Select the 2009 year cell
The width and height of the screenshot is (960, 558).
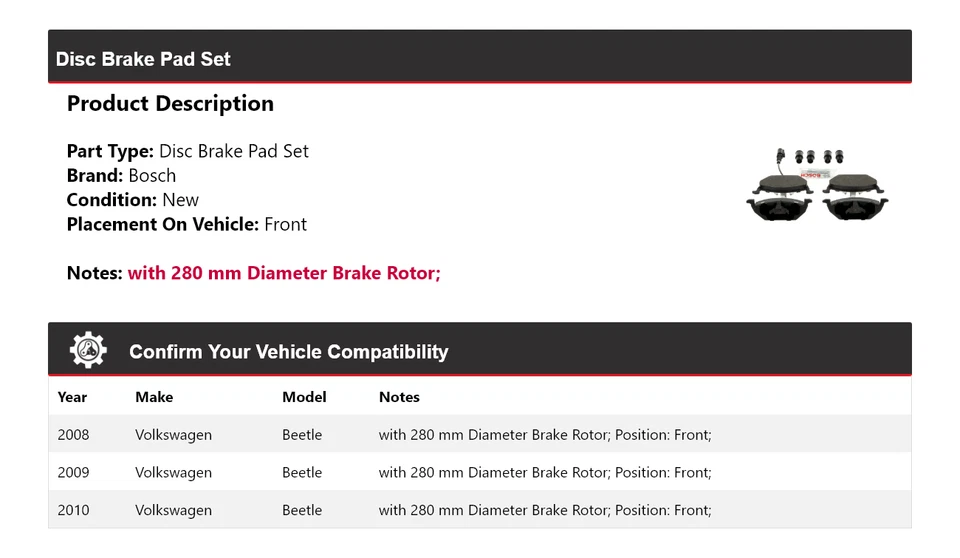[x=73, y=472]
